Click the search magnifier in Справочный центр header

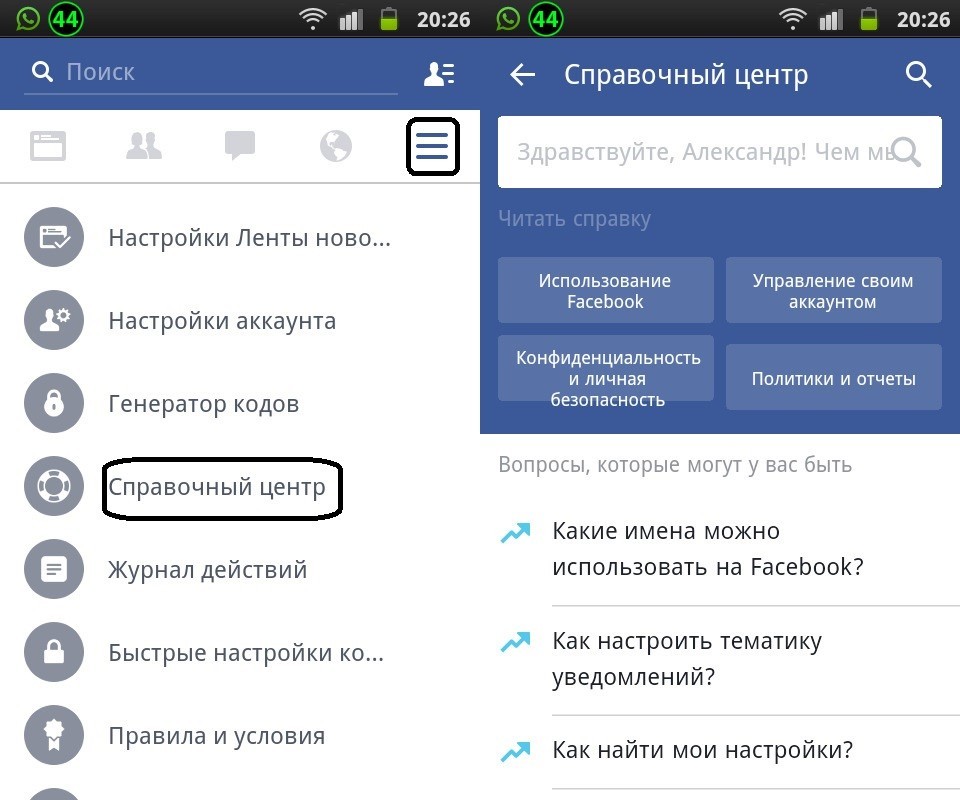(x=918, y=75)
